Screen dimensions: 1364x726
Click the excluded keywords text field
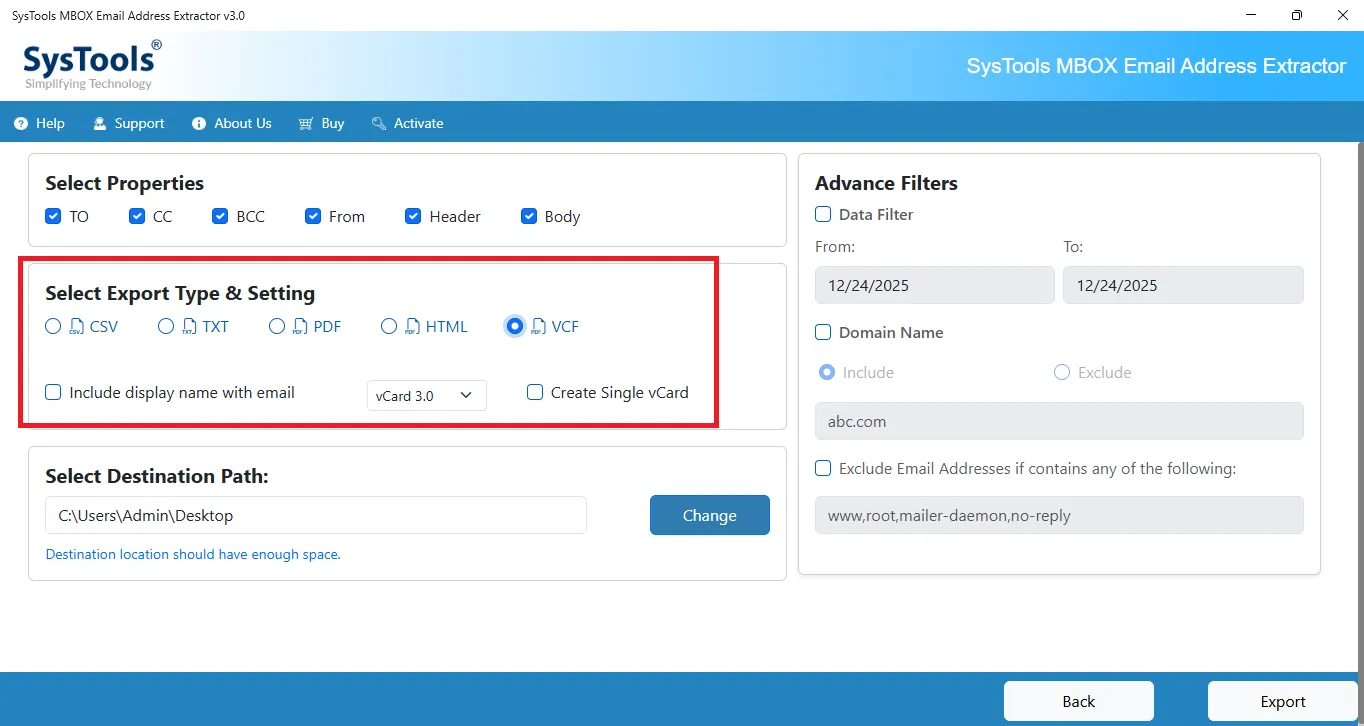pos(1059,515)
